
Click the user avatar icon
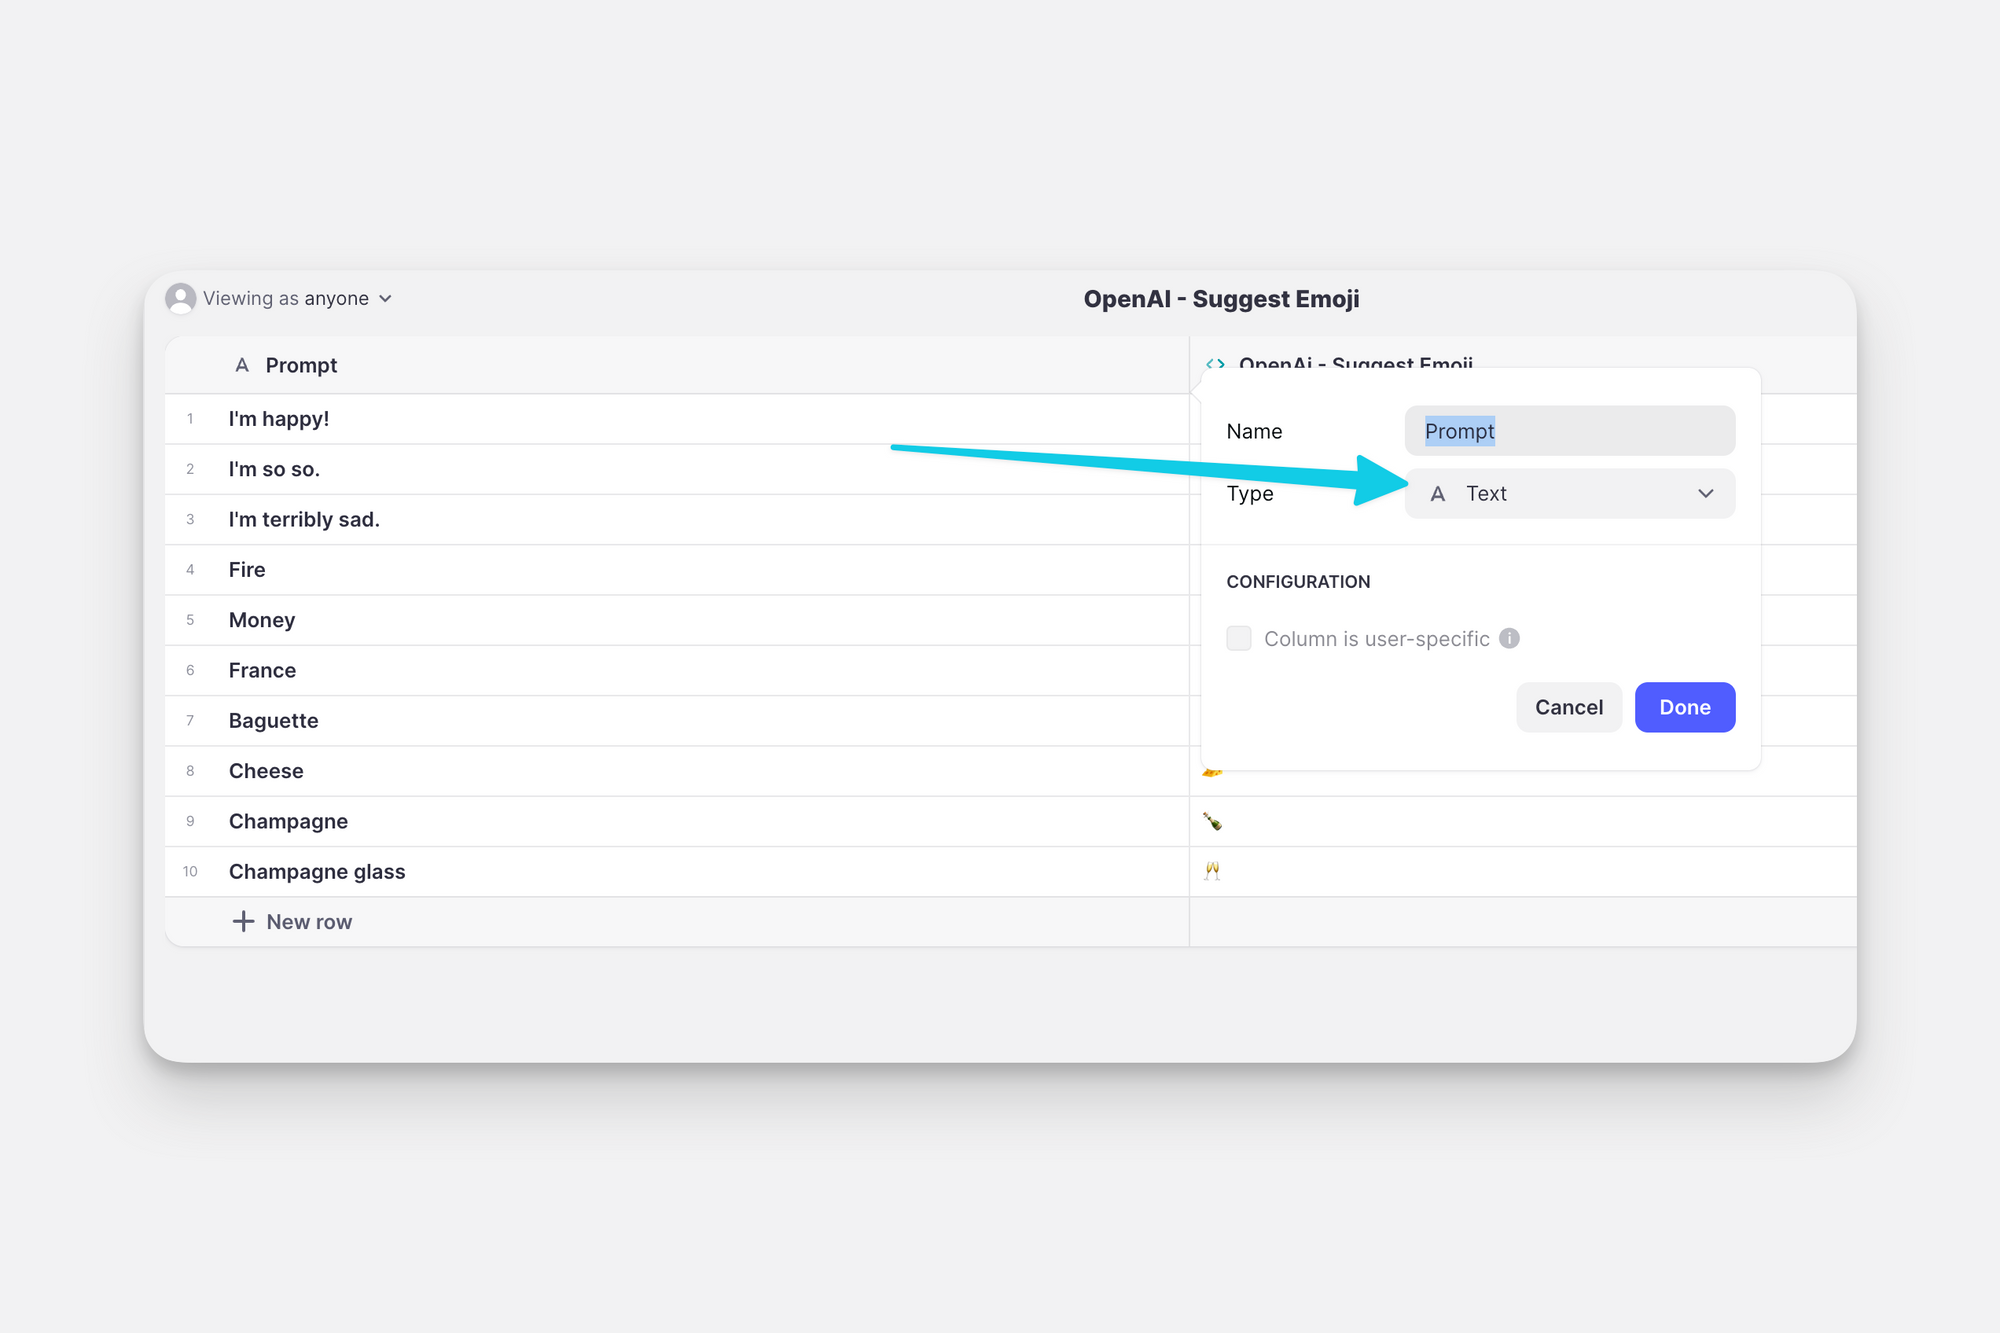click(x=180, y=298)
